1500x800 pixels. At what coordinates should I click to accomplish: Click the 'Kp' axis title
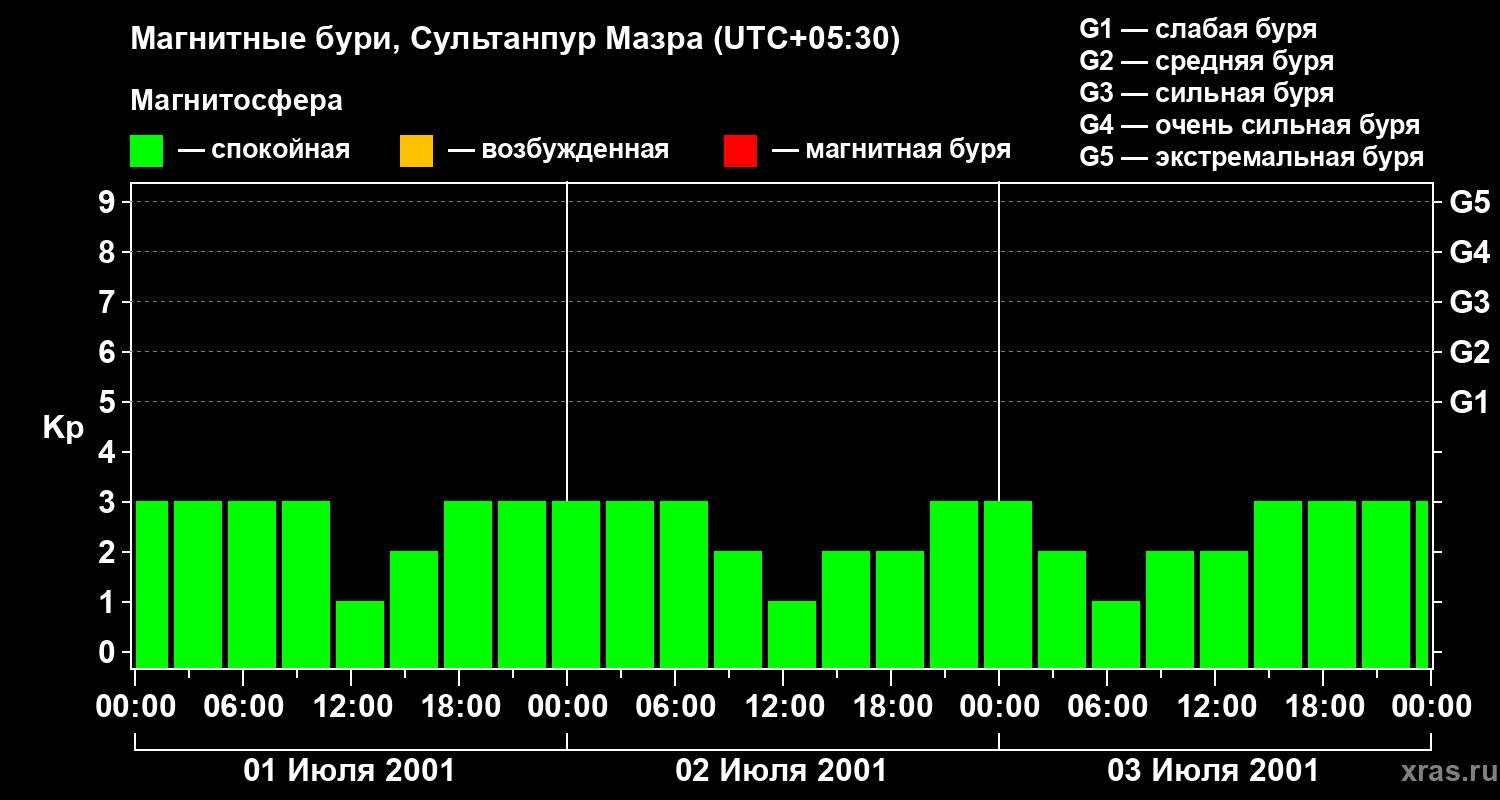click(63, 428)
